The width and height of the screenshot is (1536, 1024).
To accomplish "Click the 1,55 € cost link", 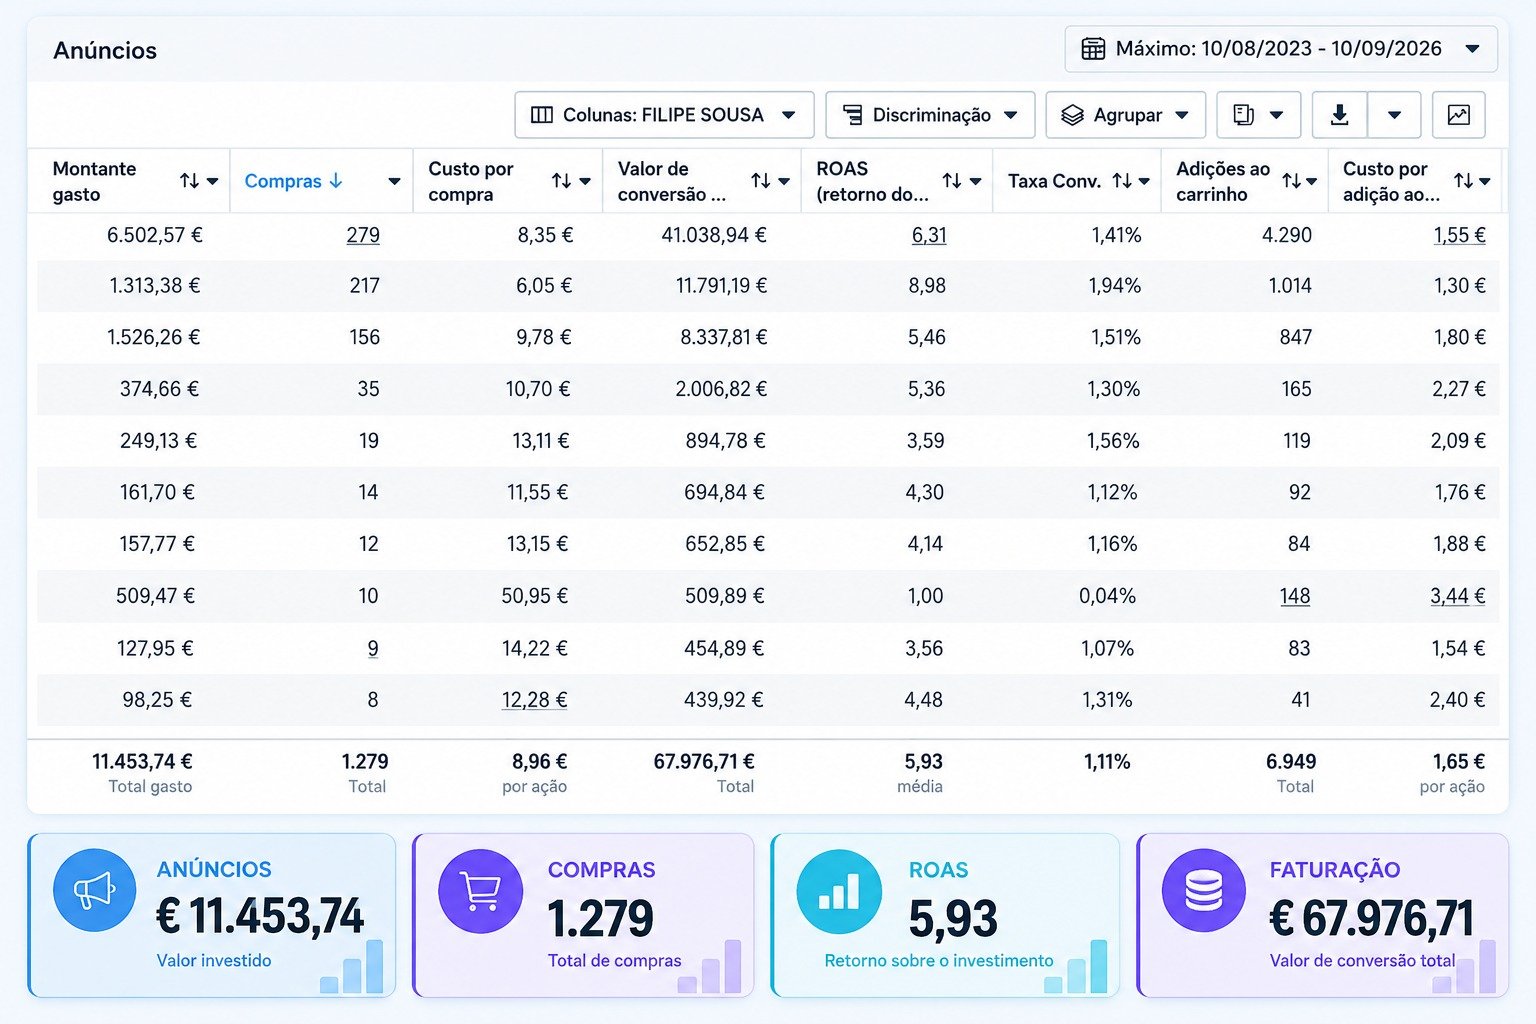I will point(1459,235).
